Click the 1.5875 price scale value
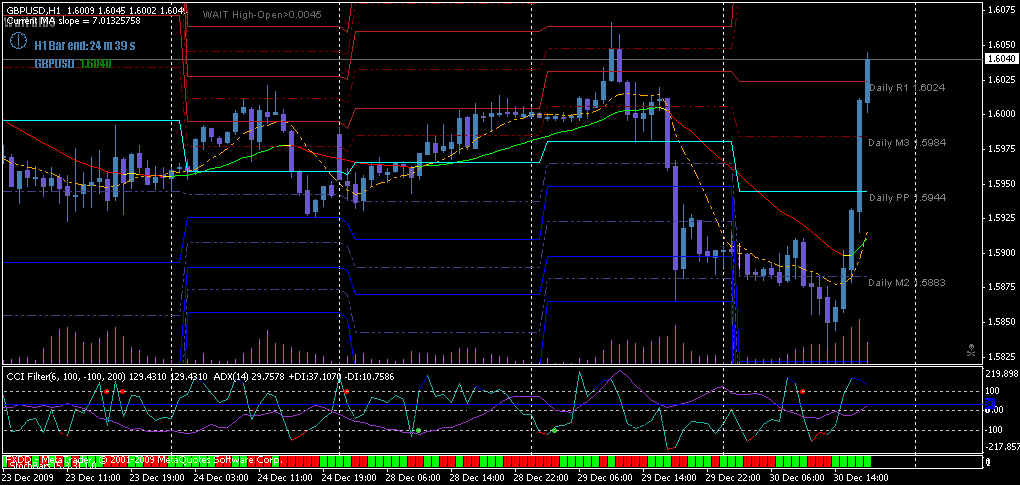The height and width of the screenshot is (485, 1020). (x=1002, y=287)
